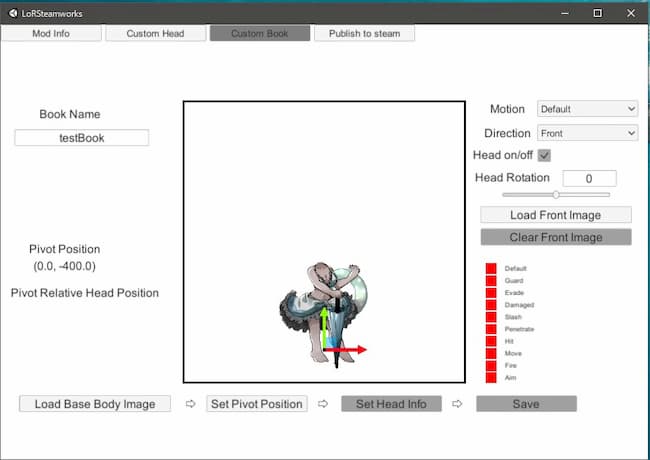Image resolution: width=650 pixels, height=460 pixels.
Task: Click the red X-axis pivot arrow
Action: pos(348,350)
